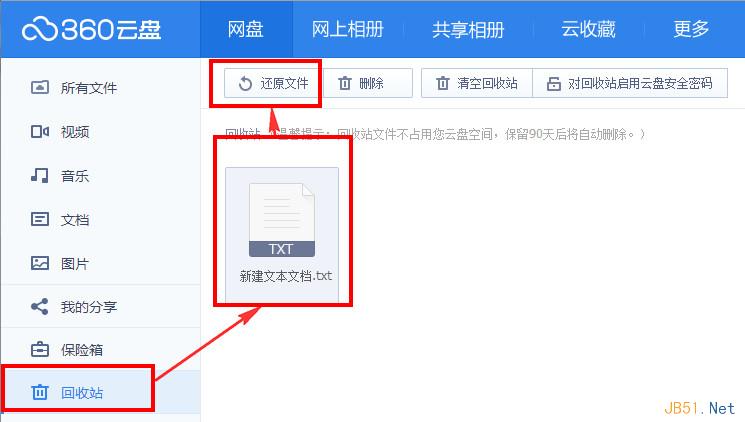This screenshot has width=745, height=422.
Task: Click the trash icon on 清空回收站
Action: [x=443, y=83]
